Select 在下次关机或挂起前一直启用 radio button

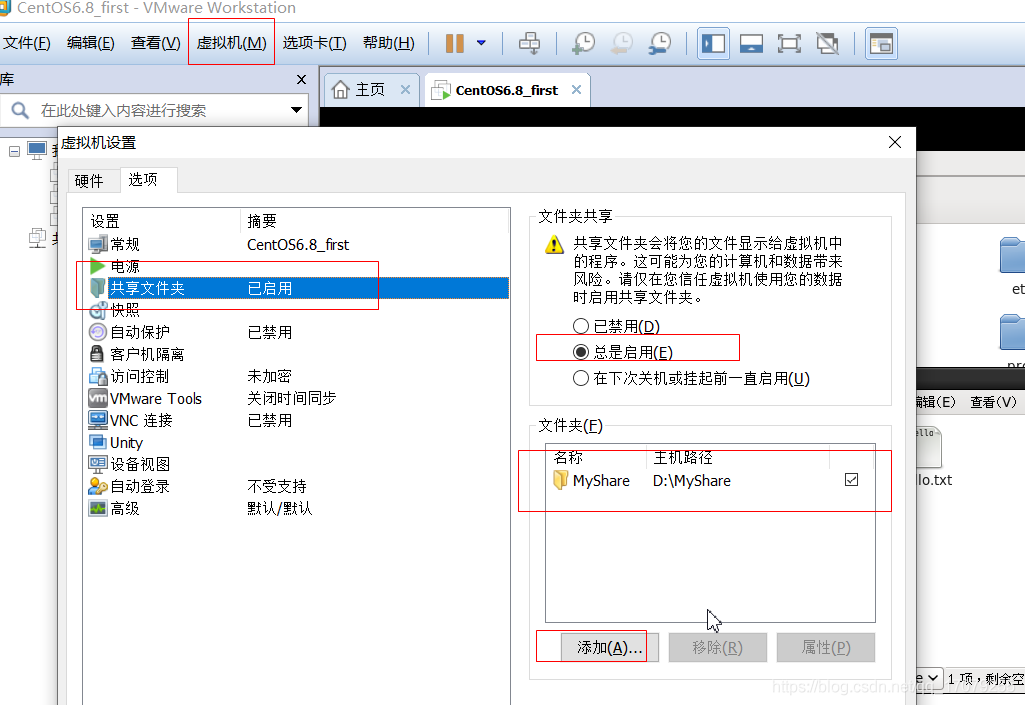coord(580,378)
